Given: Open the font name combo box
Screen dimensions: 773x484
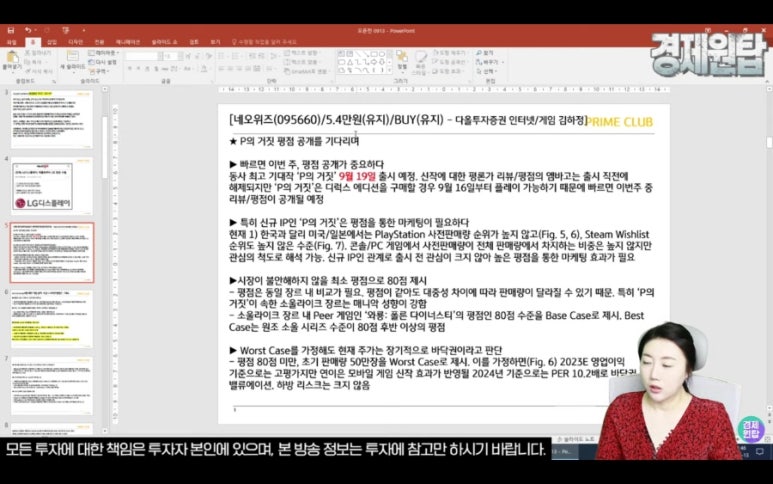Looking at the screenshot, I should click(x=142, y=56).
